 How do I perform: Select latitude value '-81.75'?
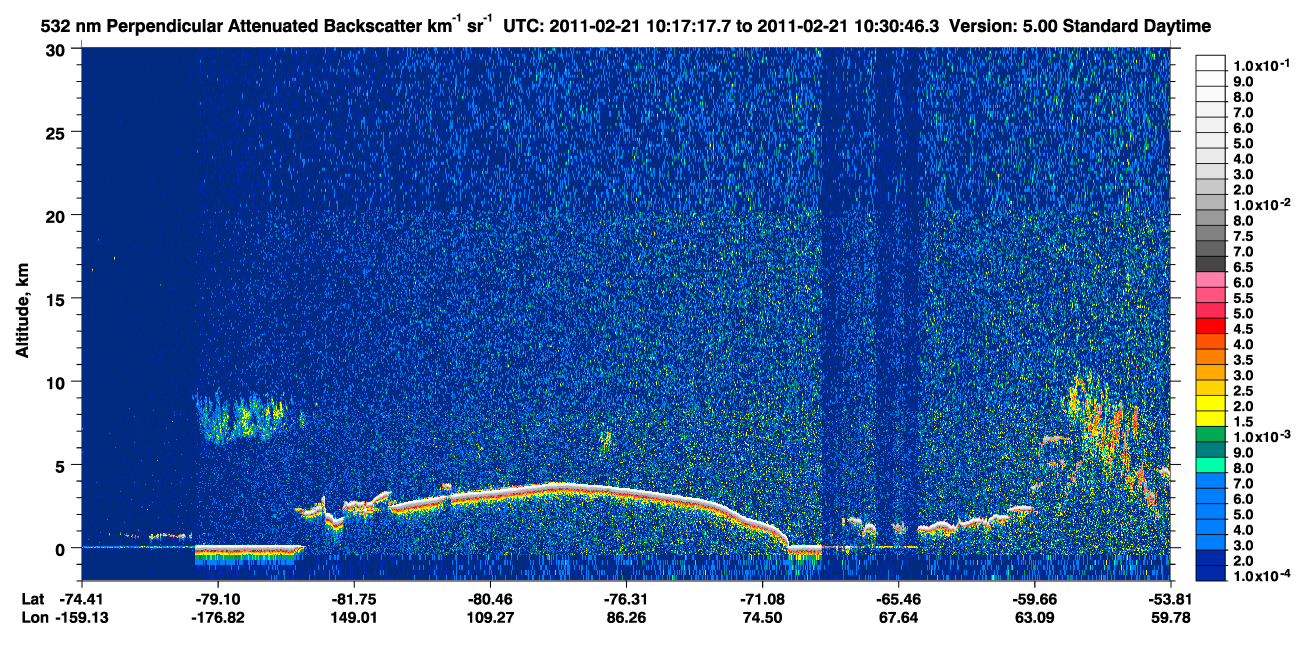[x=353, y=598]
